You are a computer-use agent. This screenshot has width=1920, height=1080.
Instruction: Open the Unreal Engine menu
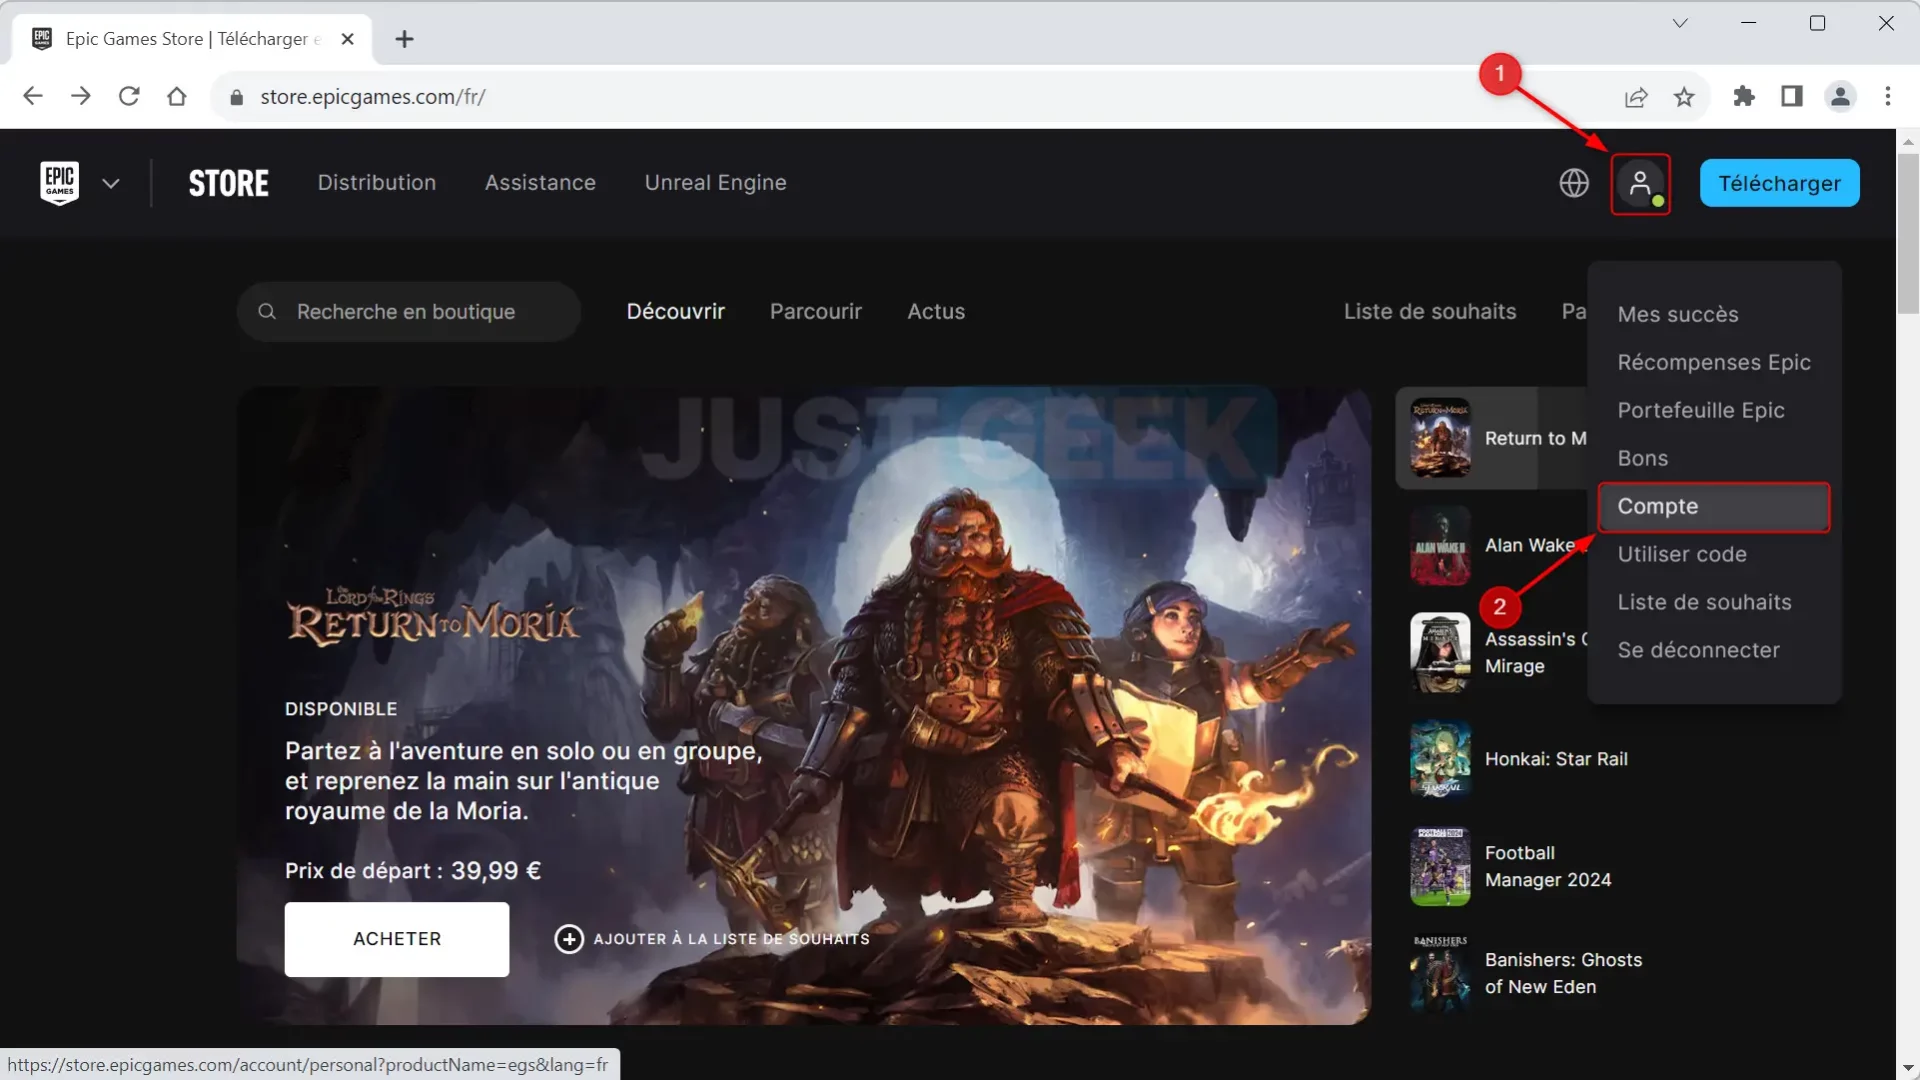coord(715,183)
